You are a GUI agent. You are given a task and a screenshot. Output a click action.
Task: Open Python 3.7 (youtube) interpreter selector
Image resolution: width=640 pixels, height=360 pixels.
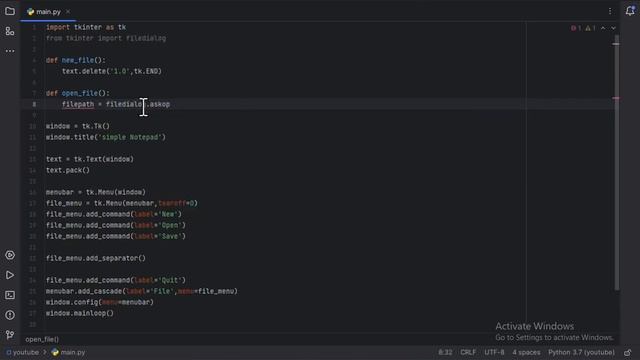click(x=581, y=352)
